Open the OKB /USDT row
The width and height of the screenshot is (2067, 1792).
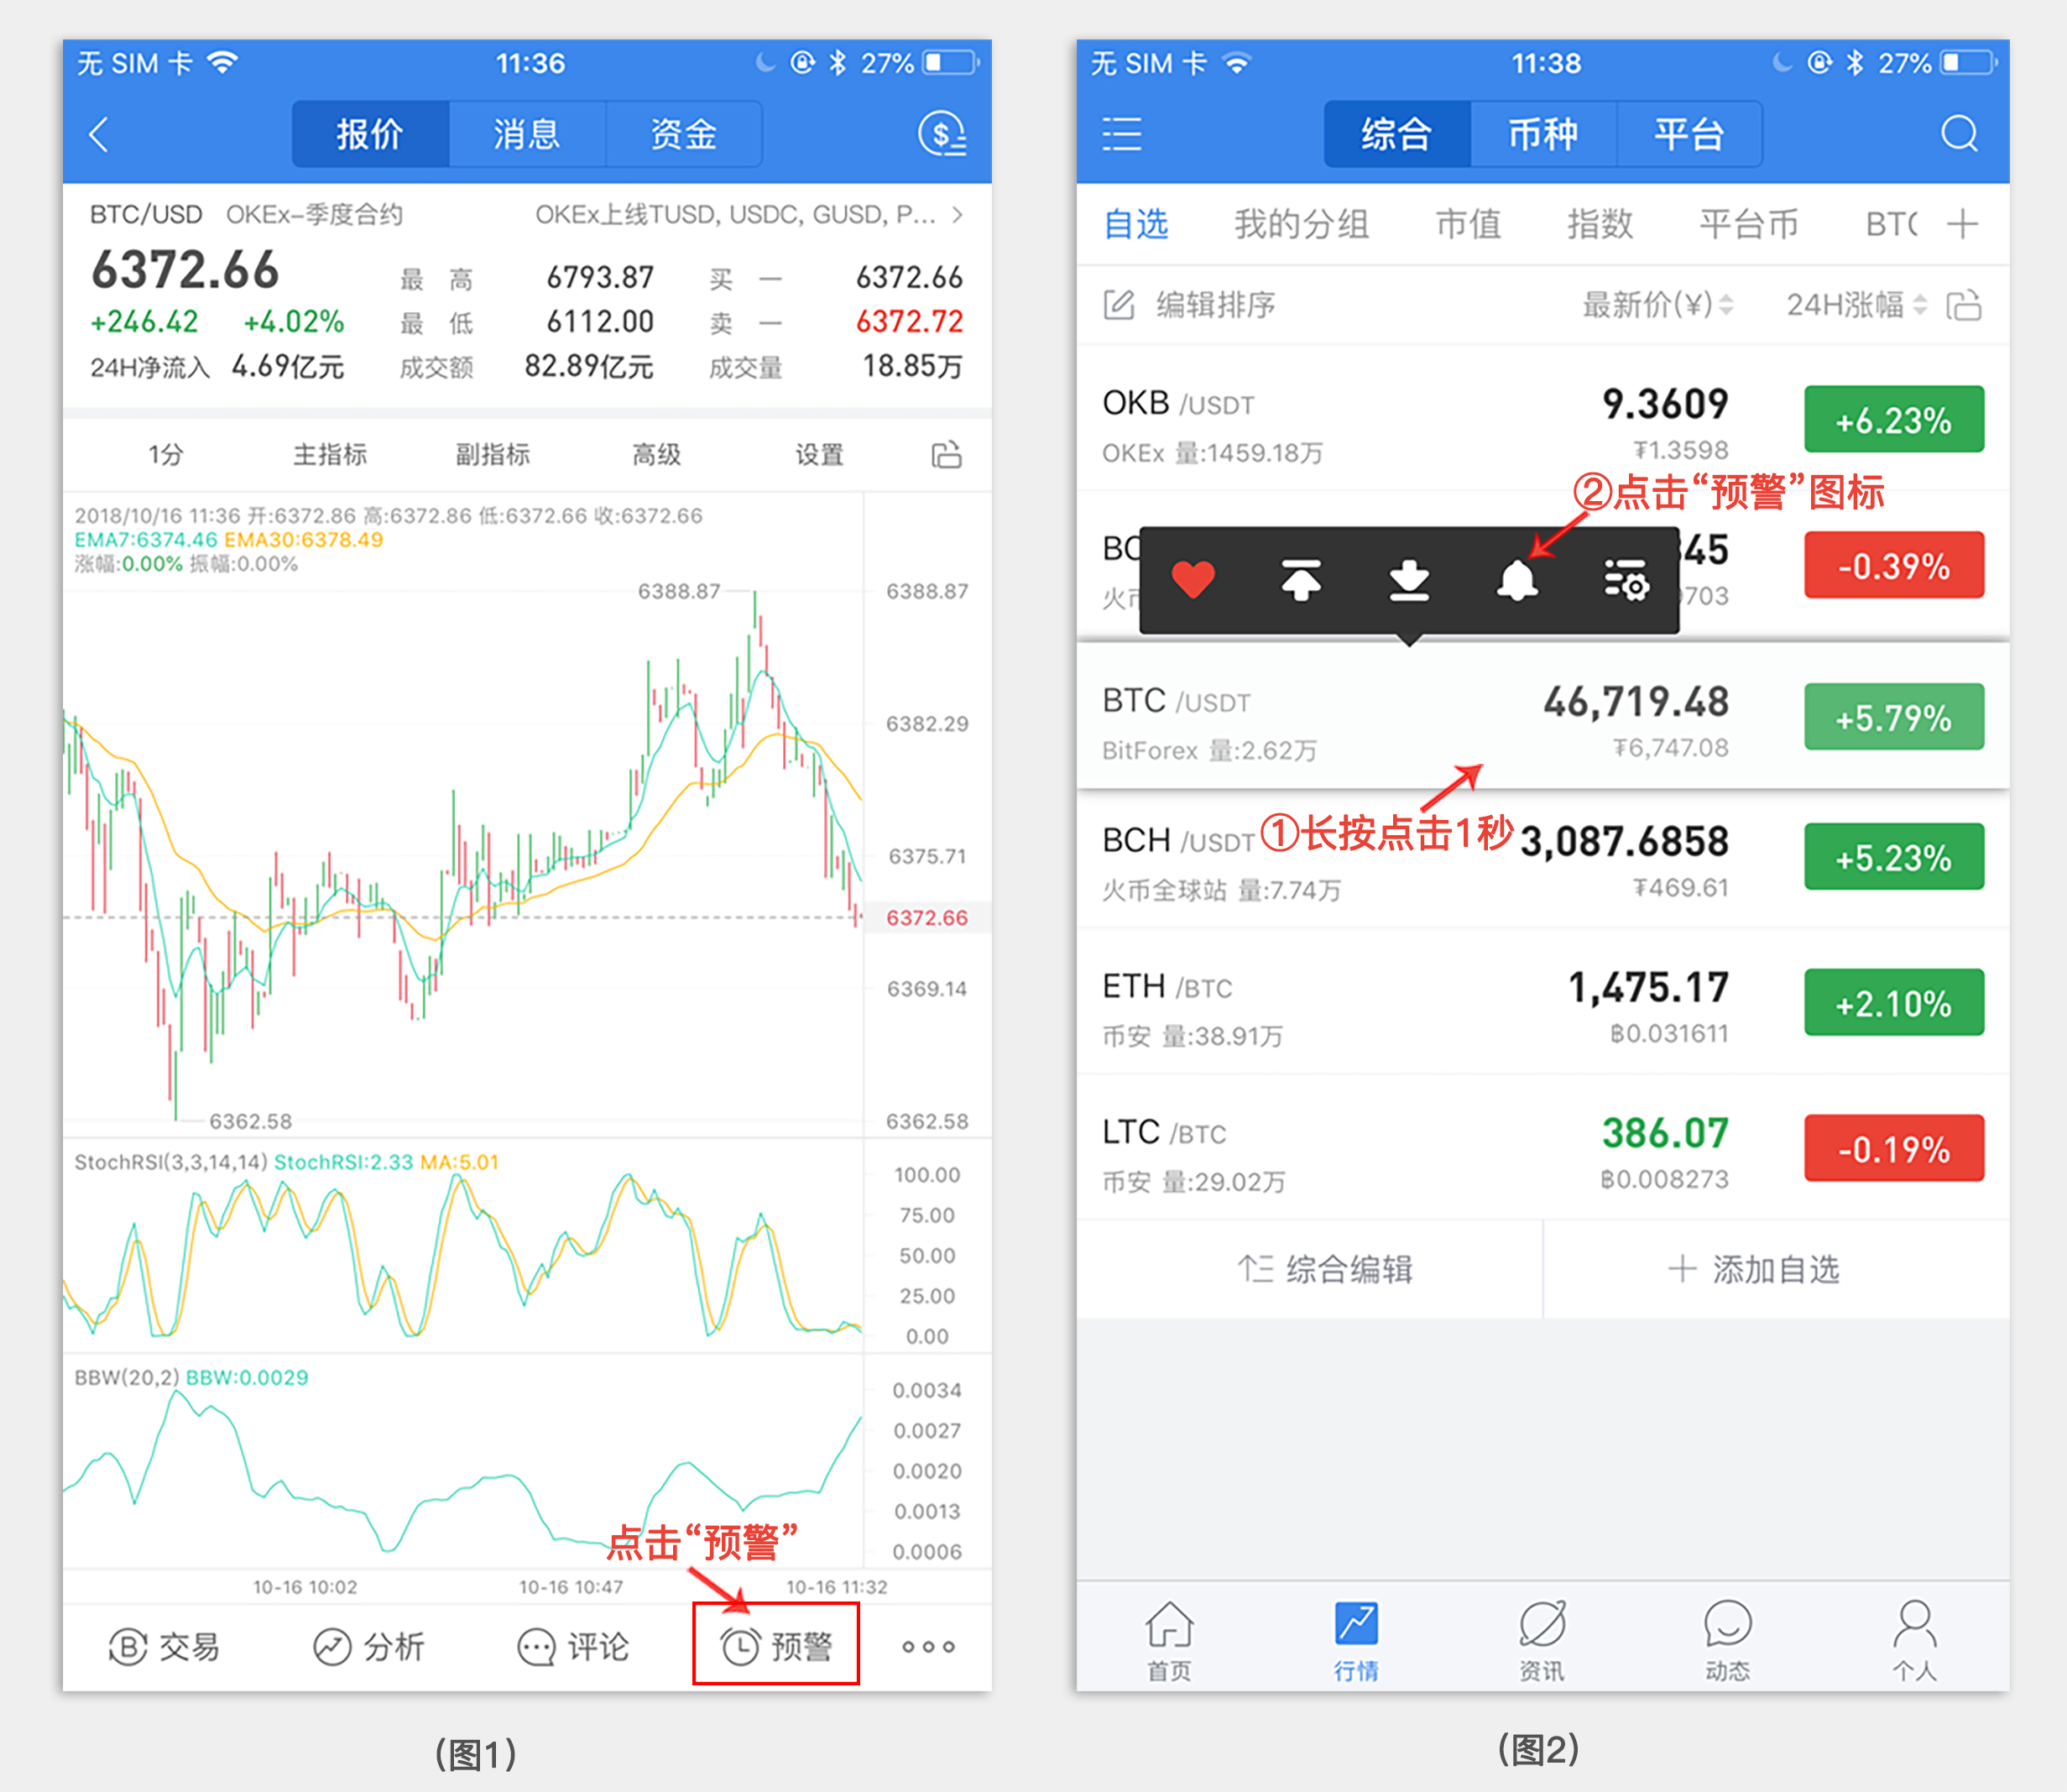1543,420
